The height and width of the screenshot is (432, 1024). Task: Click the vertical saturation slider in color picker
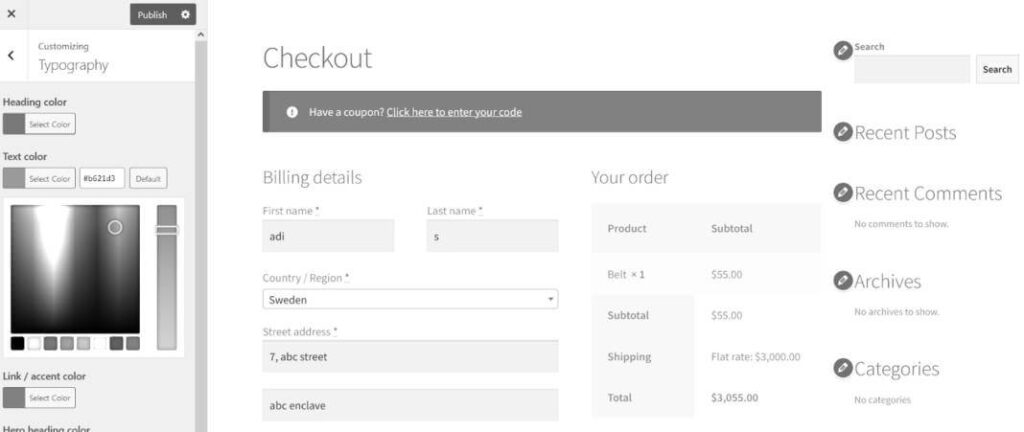pyautogui.click(x=167, y=277)
